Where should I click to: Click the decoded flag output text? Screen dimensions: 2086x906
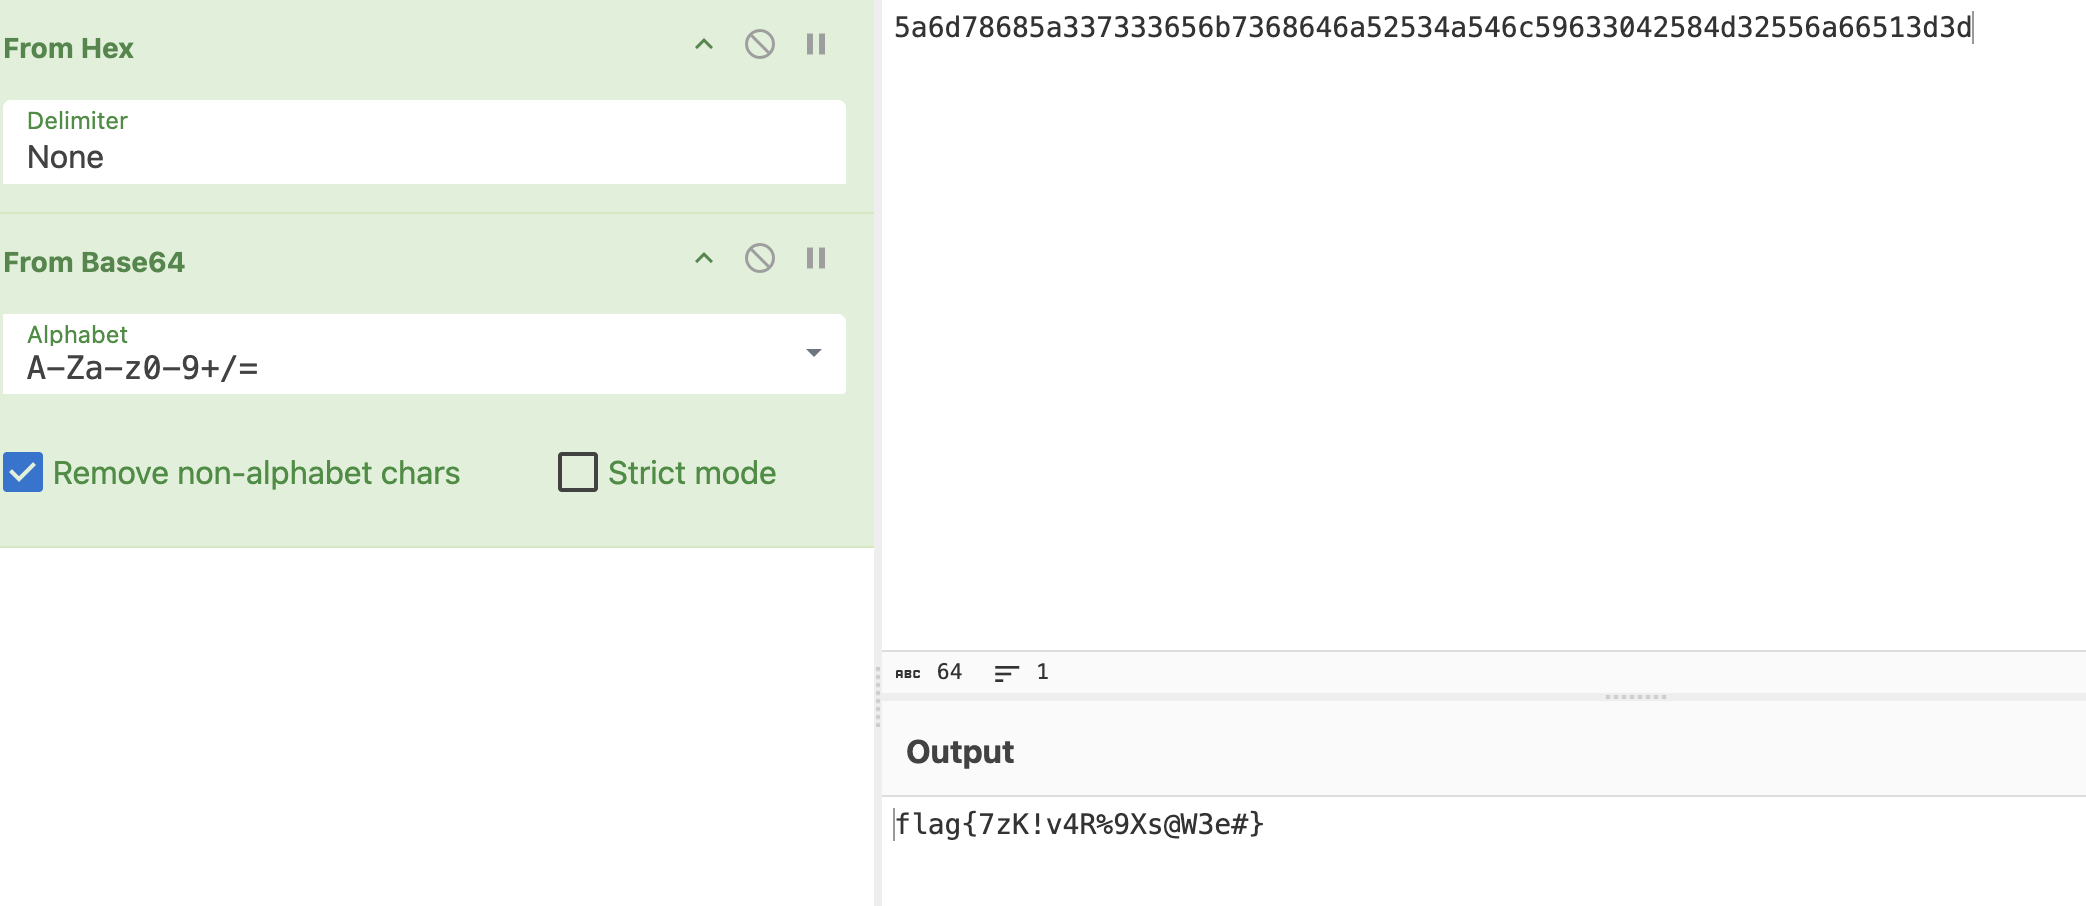tap(1080, 825)
